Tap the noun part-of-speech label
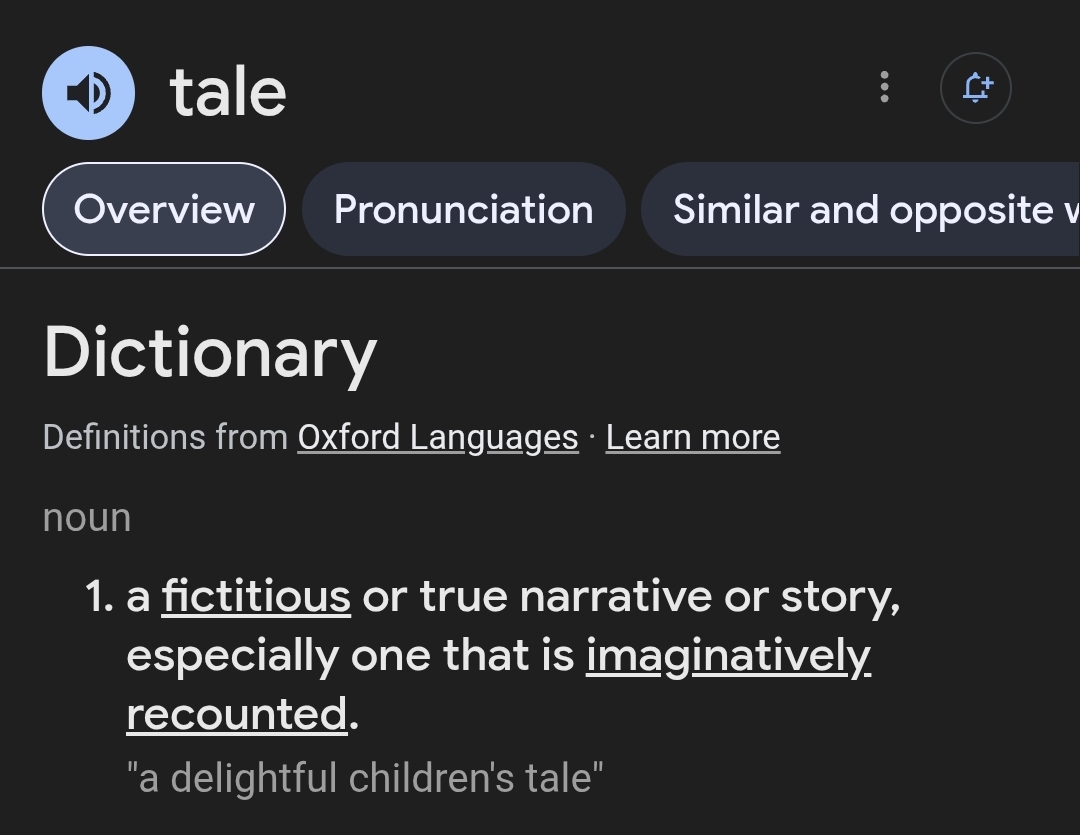 click(87, 517)
